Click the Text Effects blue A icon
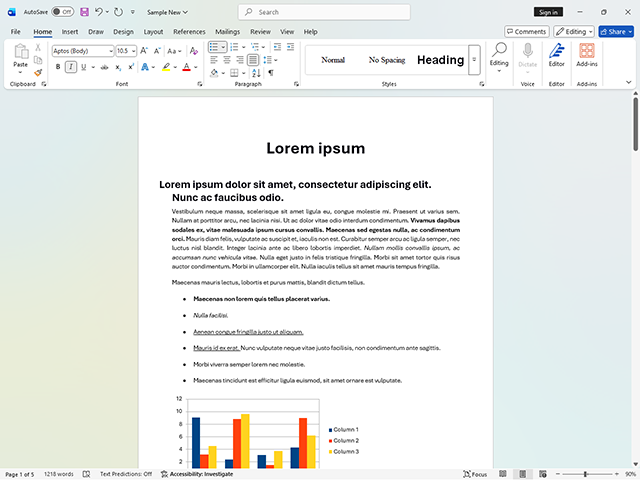This screenshot has height=480, width=640. [x=145, y=67]
